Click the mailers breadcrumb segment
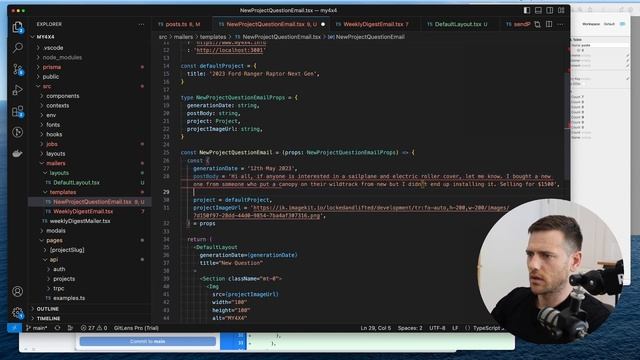Viewport: 640px width, 360px height. click(x=183, y=37)
